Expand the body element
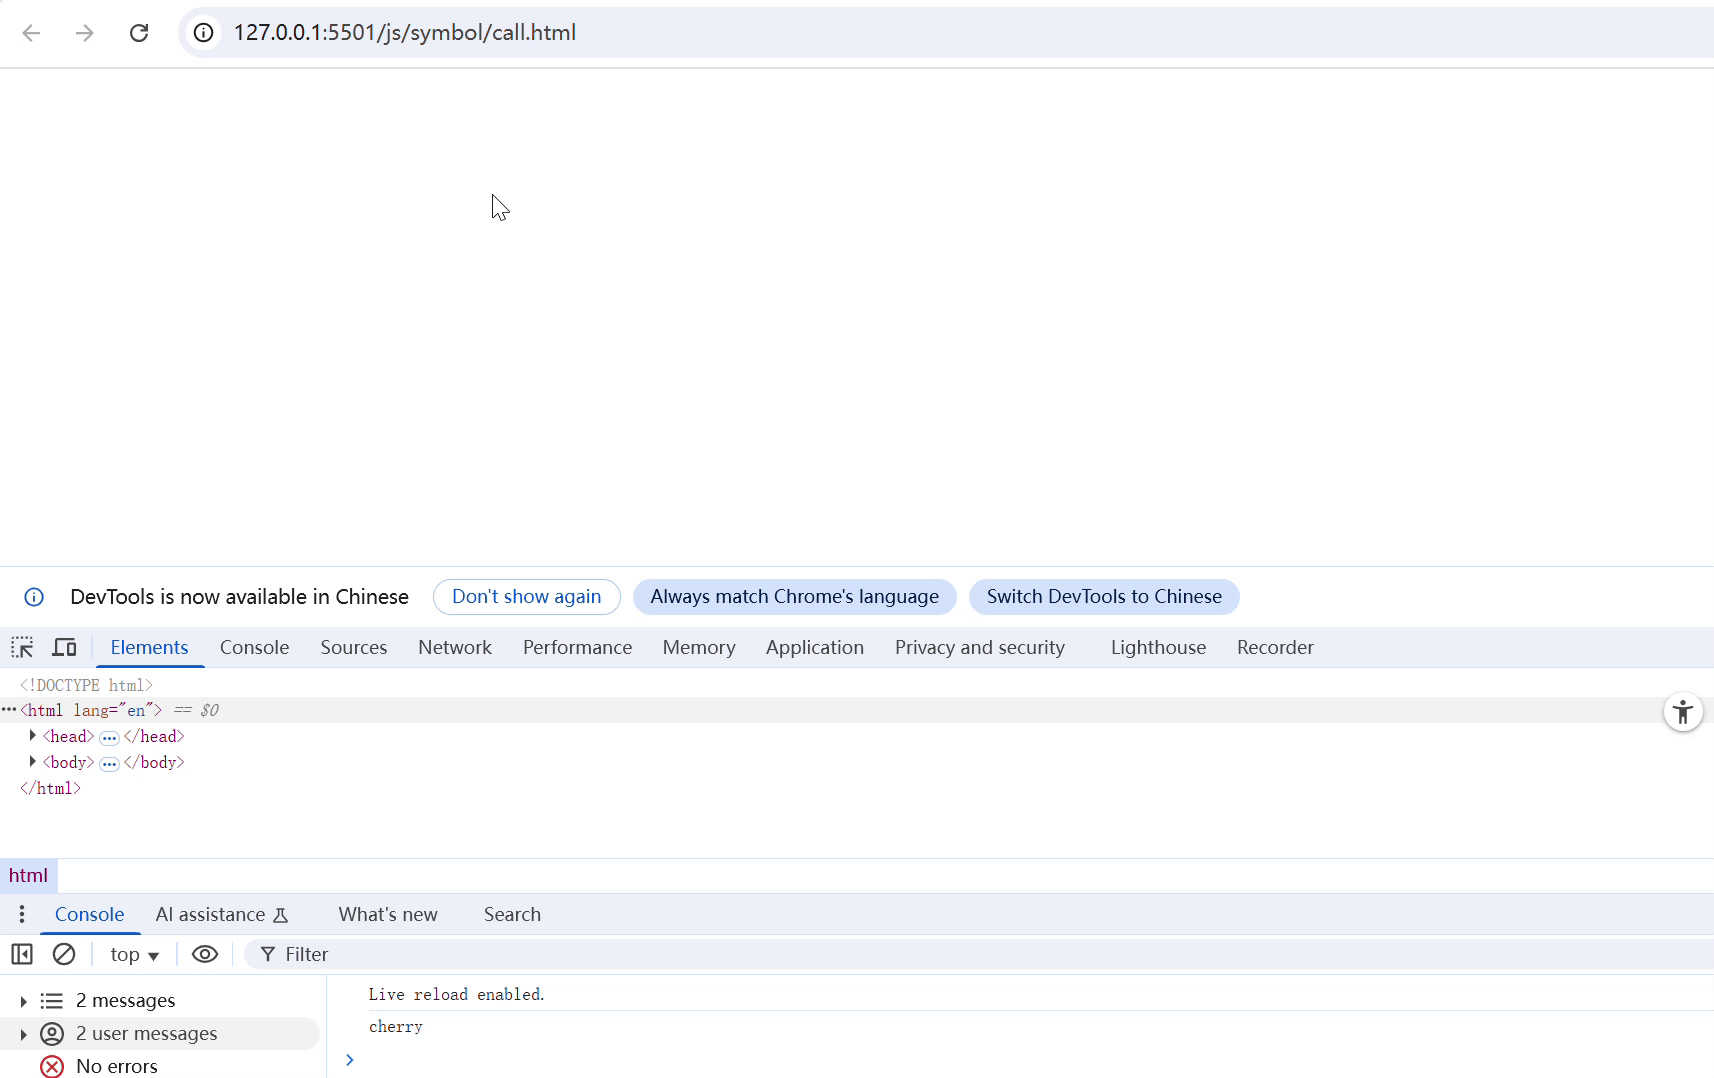This screenshot has height=1078, width=1714. pos(33,762)
